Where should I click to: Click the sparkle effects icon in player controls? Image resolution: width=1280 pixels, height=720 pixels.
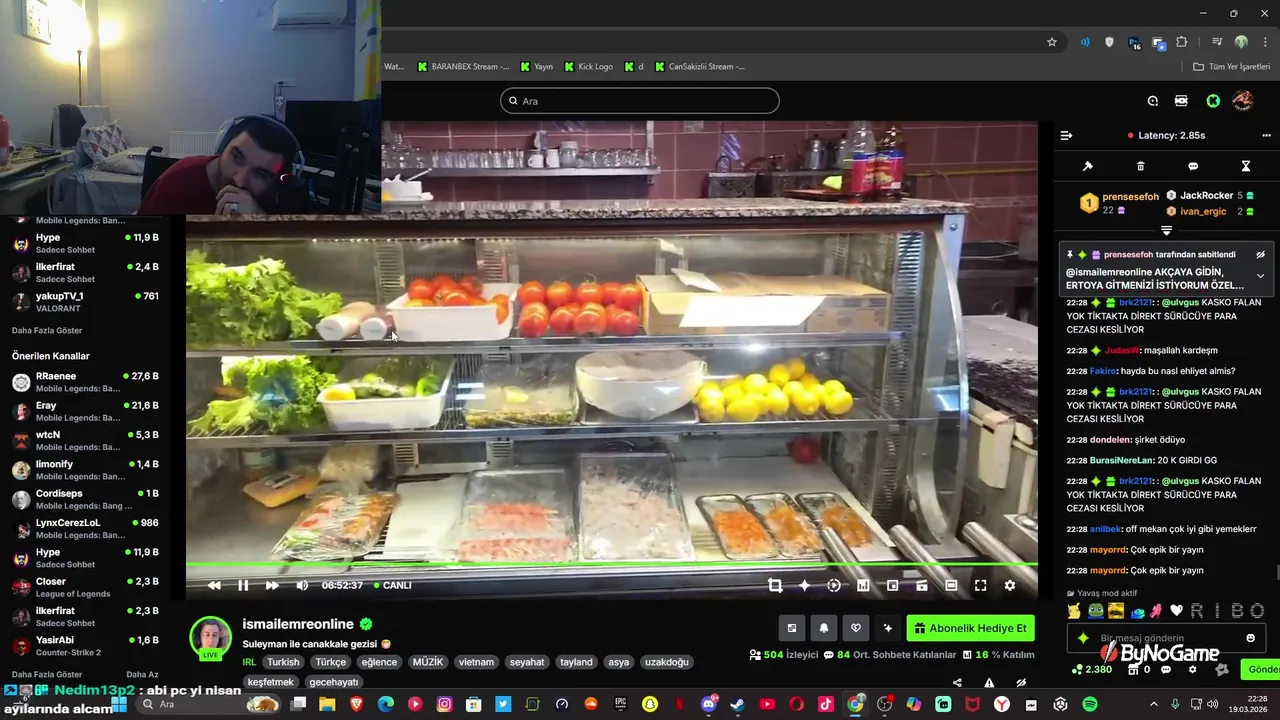point(804,585)
